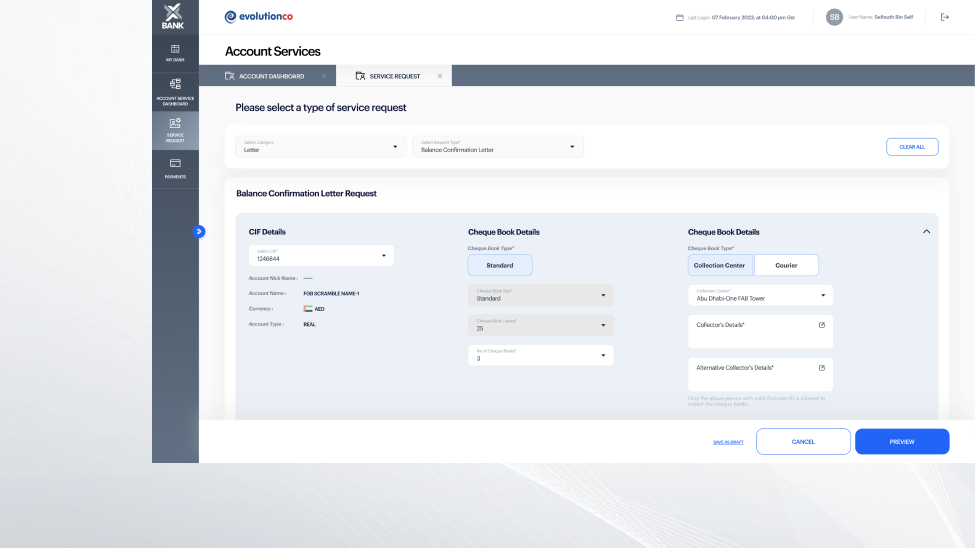Open Collector's Details popup icon
Image resolution: width=975 pixels, height=548 pixels.
click(822, 325)
